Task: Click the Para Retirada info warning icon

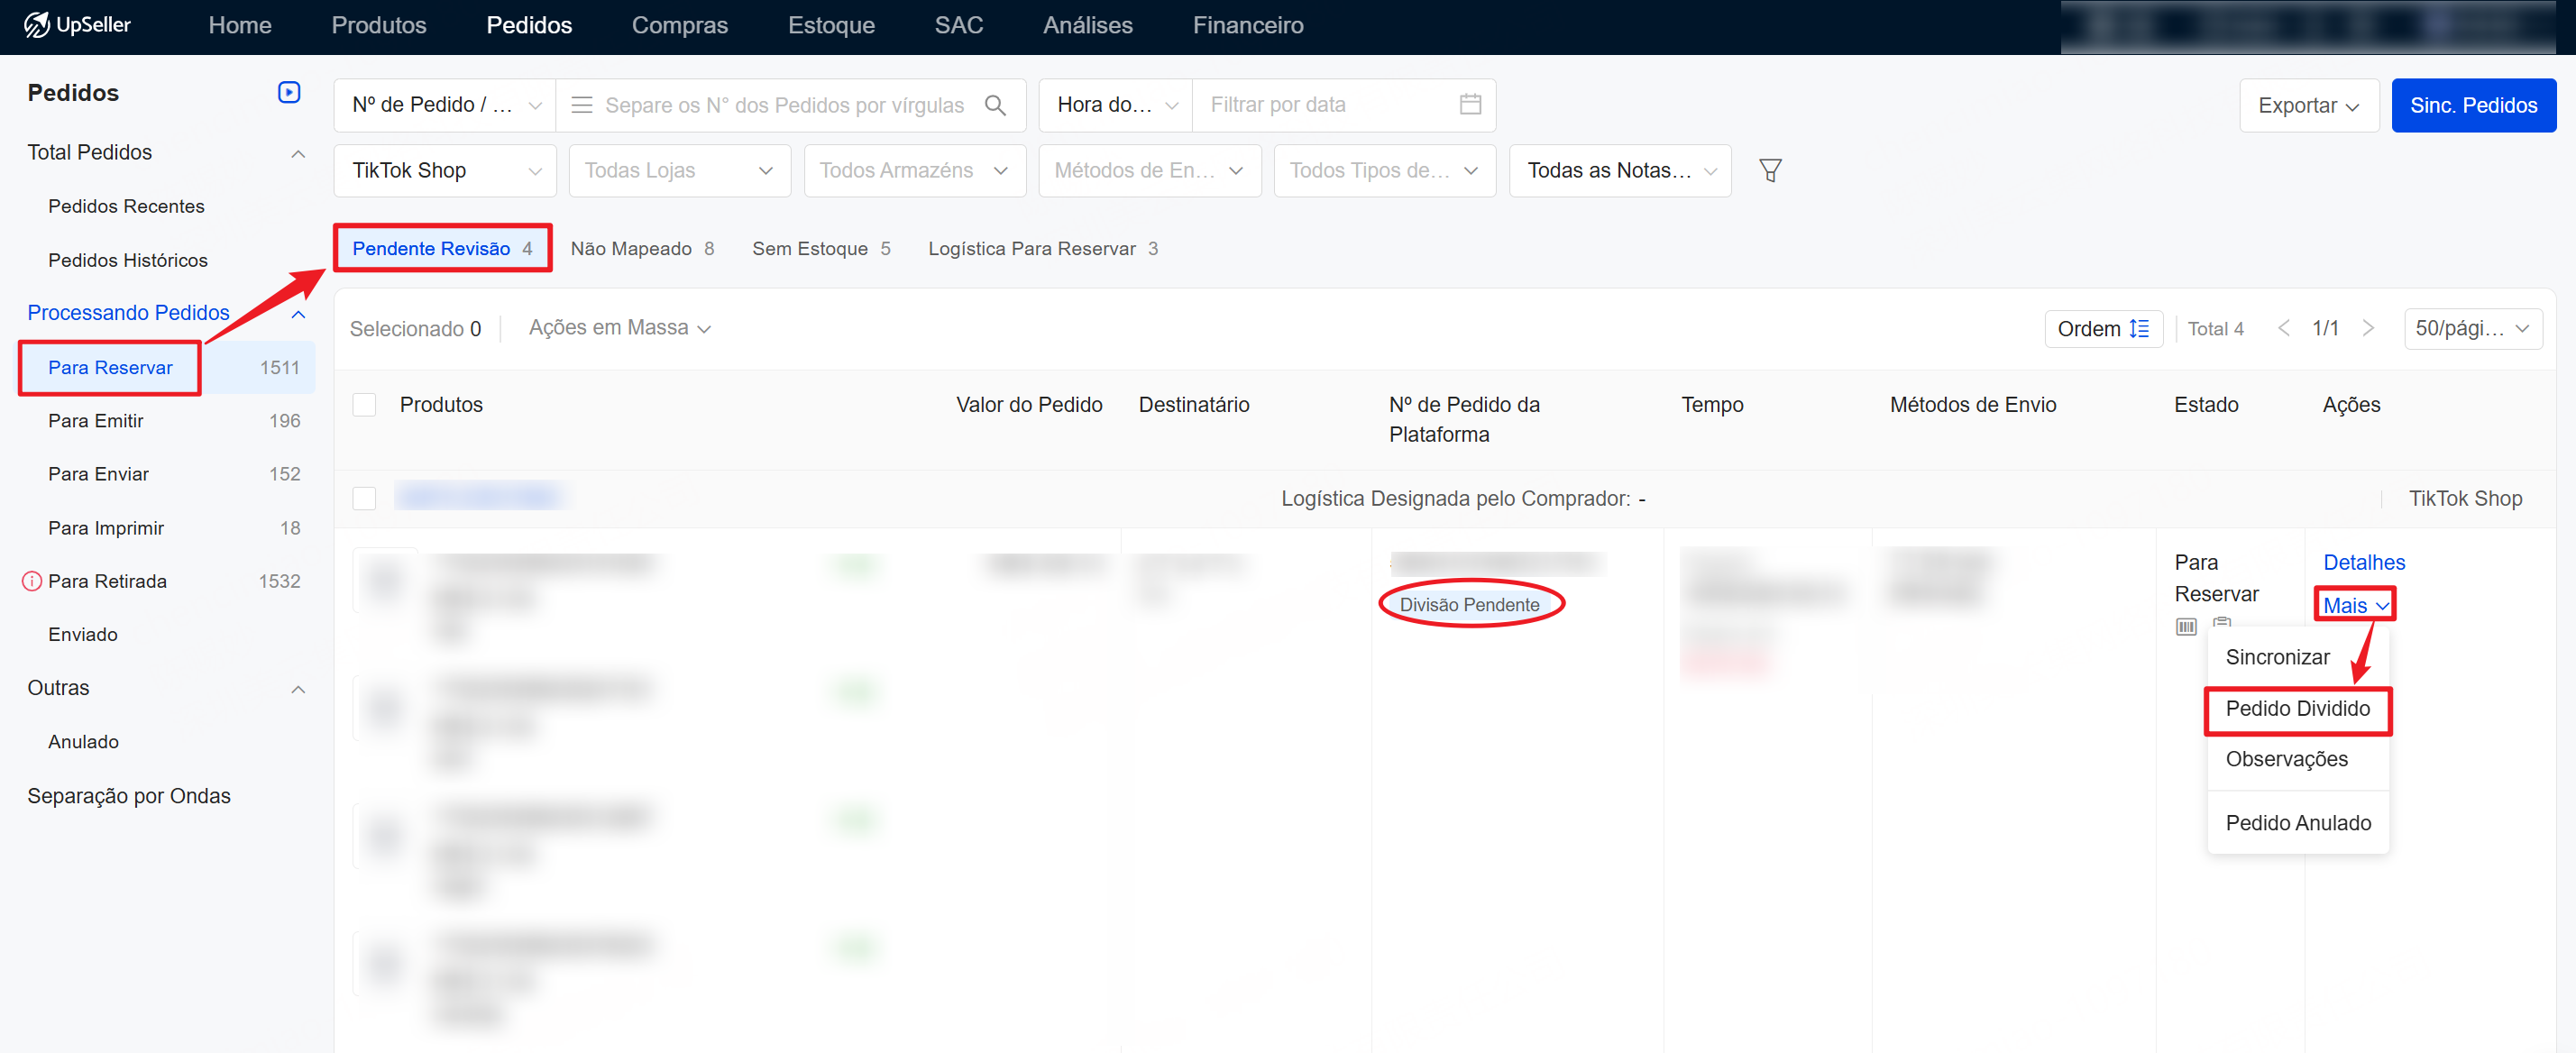Action: [32, 581]
